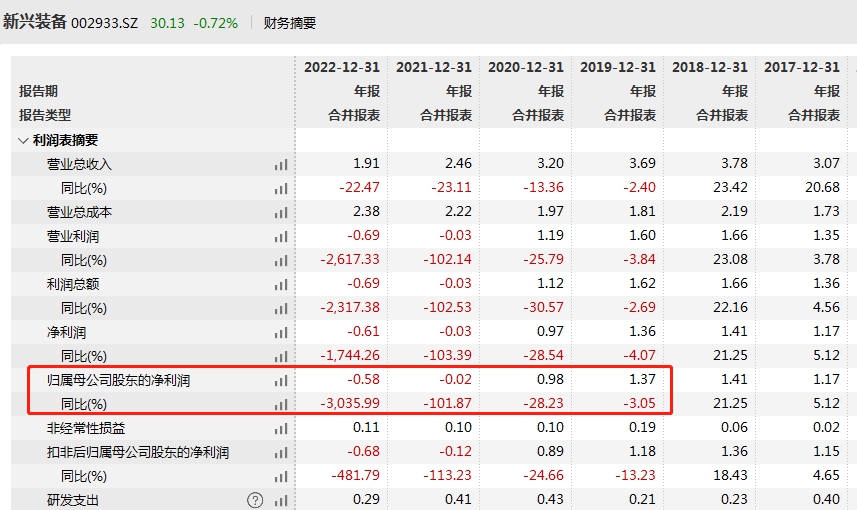
Task: Click the 归属母公司股东的净利润 row label
Action: pyautogui.click(x=118, y=381)
